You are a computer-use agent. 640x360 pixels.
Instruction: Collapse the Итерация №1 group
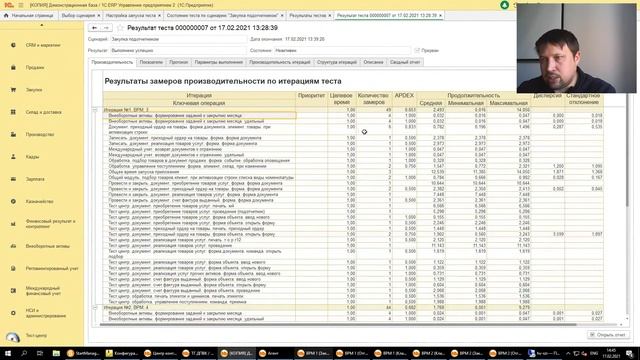[x=95, y=110]
